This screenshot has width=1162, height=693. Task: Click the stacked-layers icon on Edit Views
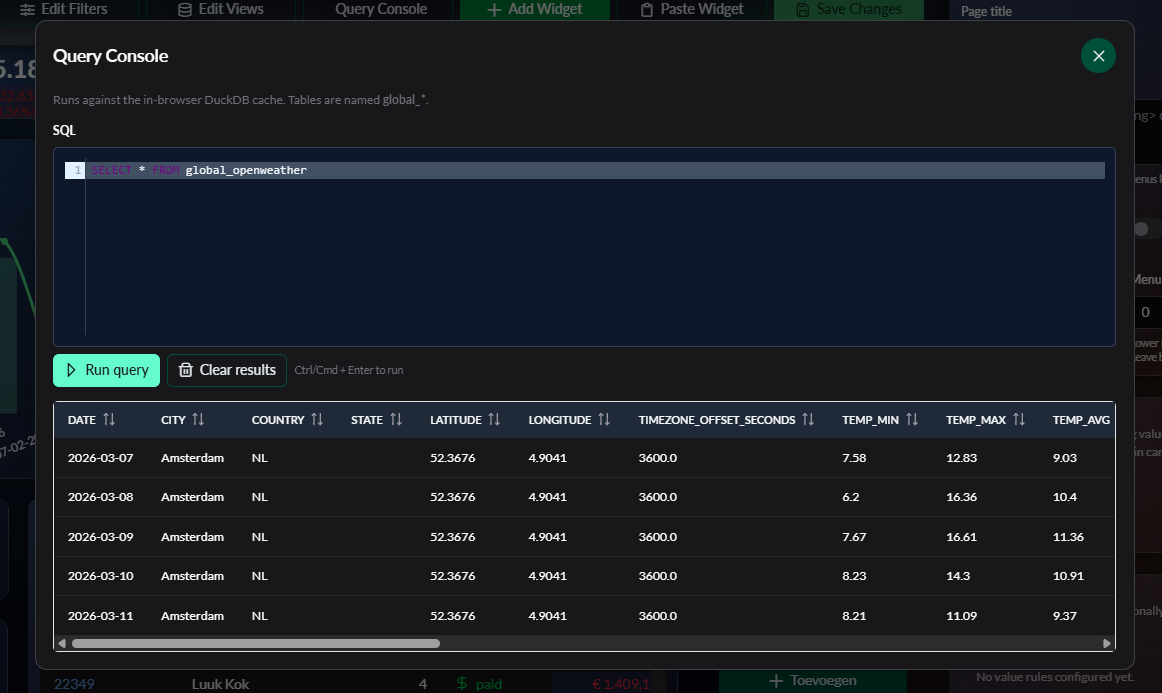(x=183, y=9)
